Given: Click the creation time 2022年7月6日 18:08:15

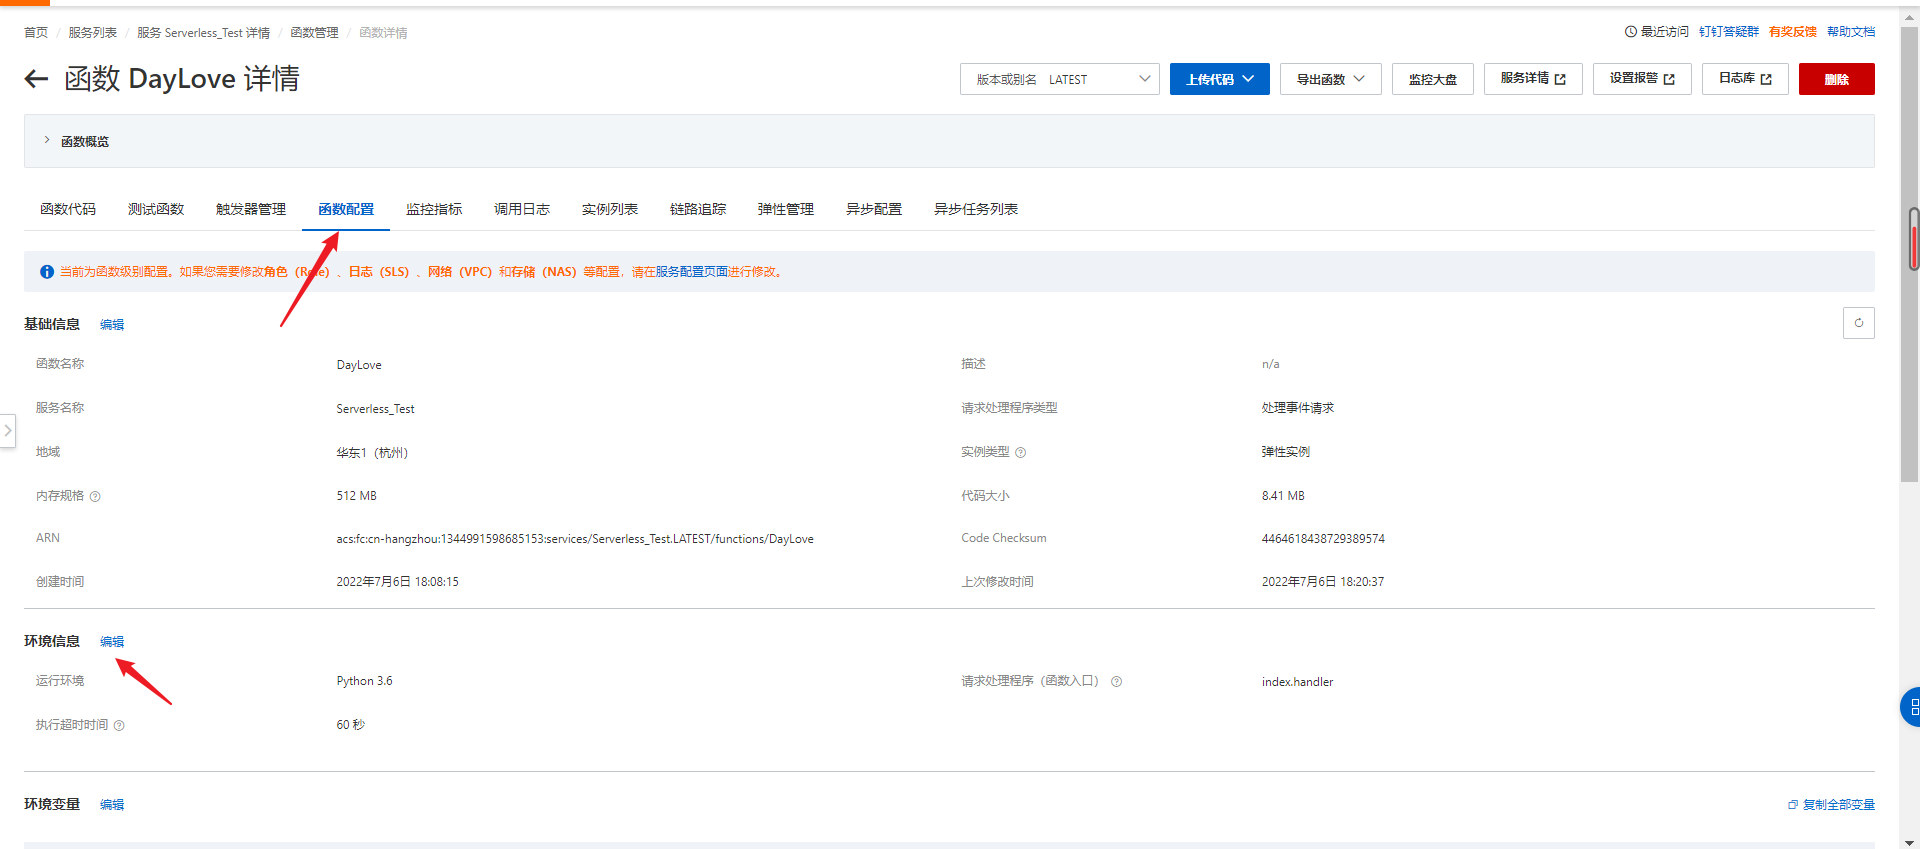Looking at the screenshot, I should tap(397, 582).
